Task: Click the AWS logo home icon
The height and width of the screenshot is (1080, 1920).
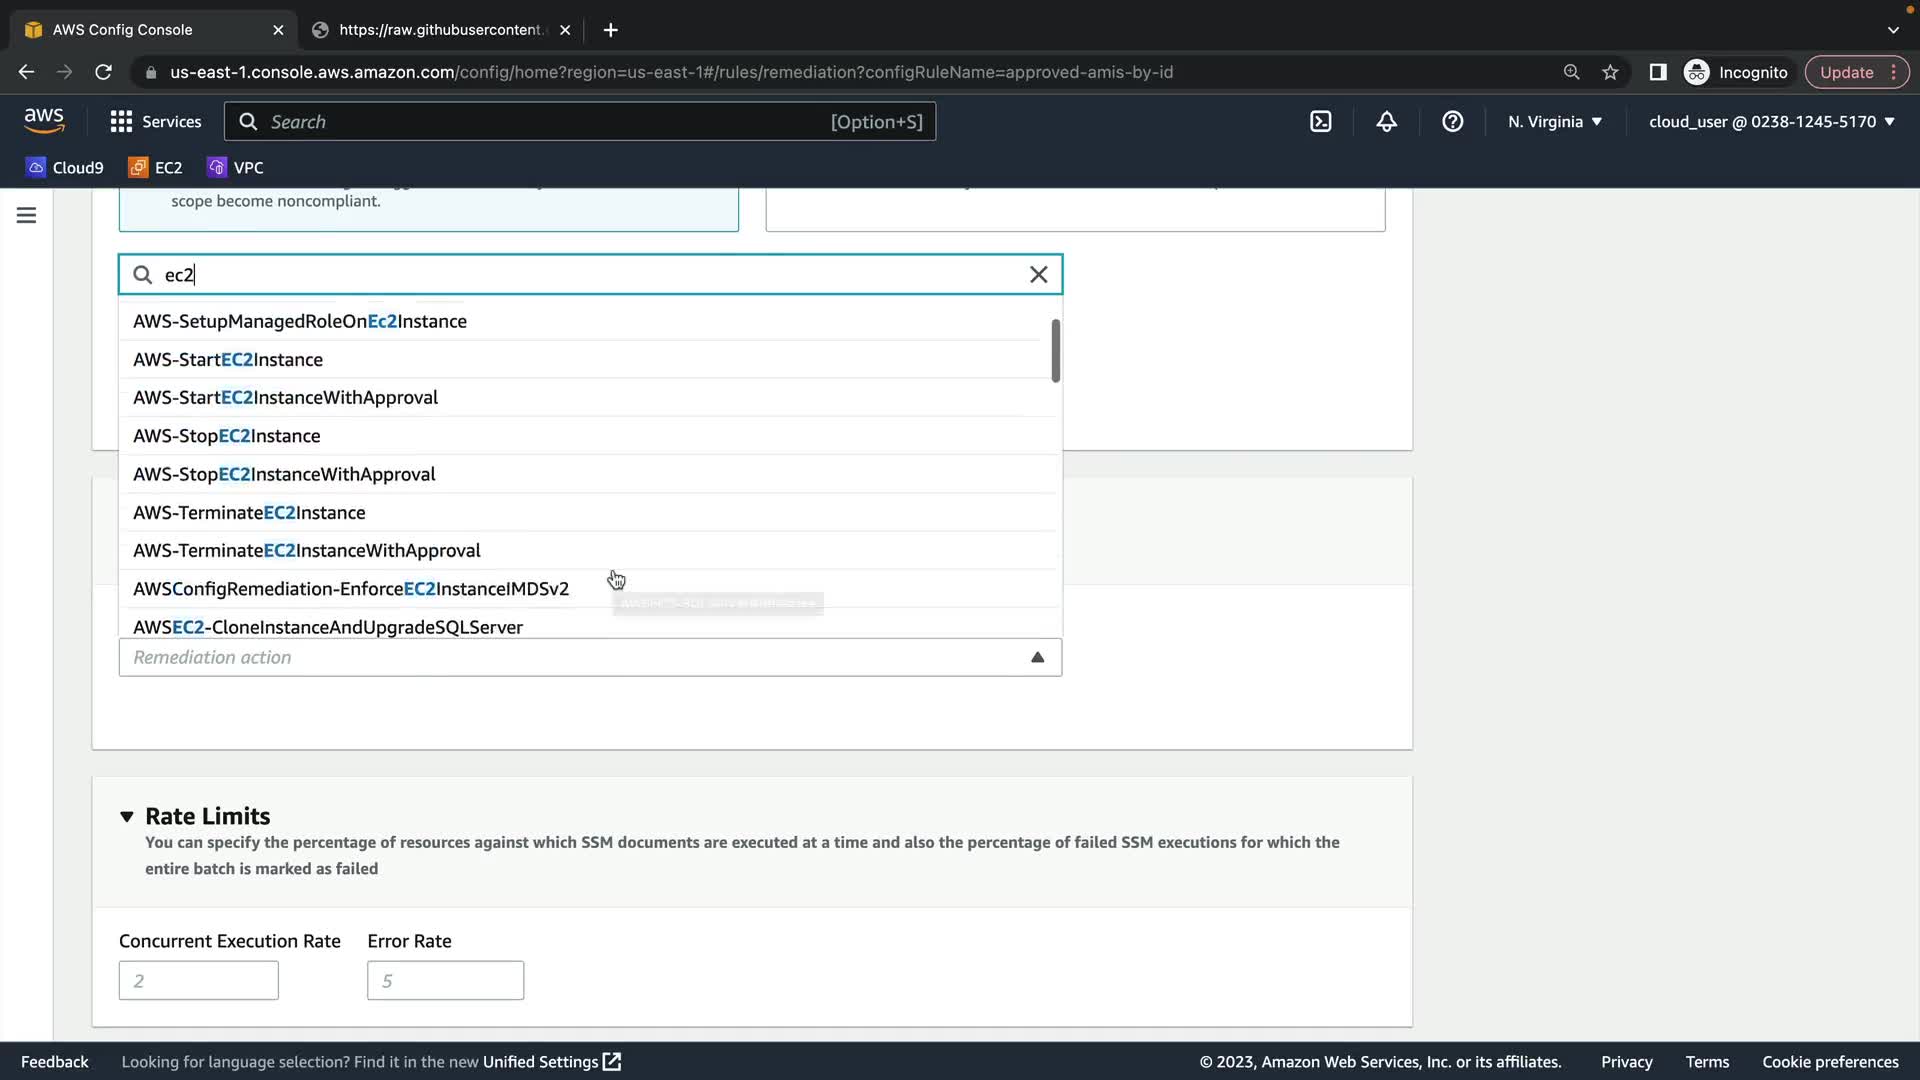Action: click(44, 120)
